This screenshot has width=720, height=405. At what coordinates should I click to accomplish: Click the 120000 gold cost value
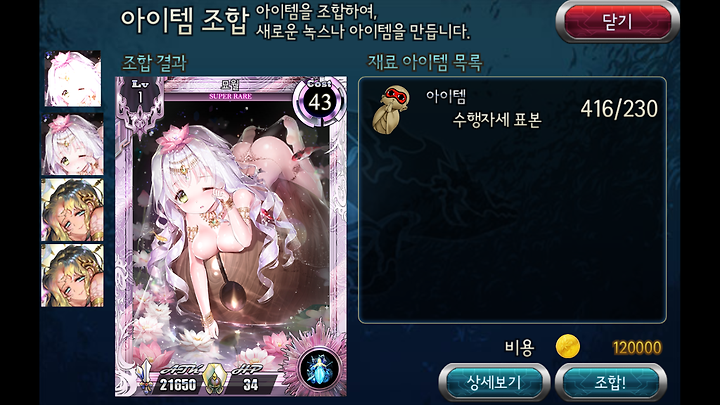637,348
